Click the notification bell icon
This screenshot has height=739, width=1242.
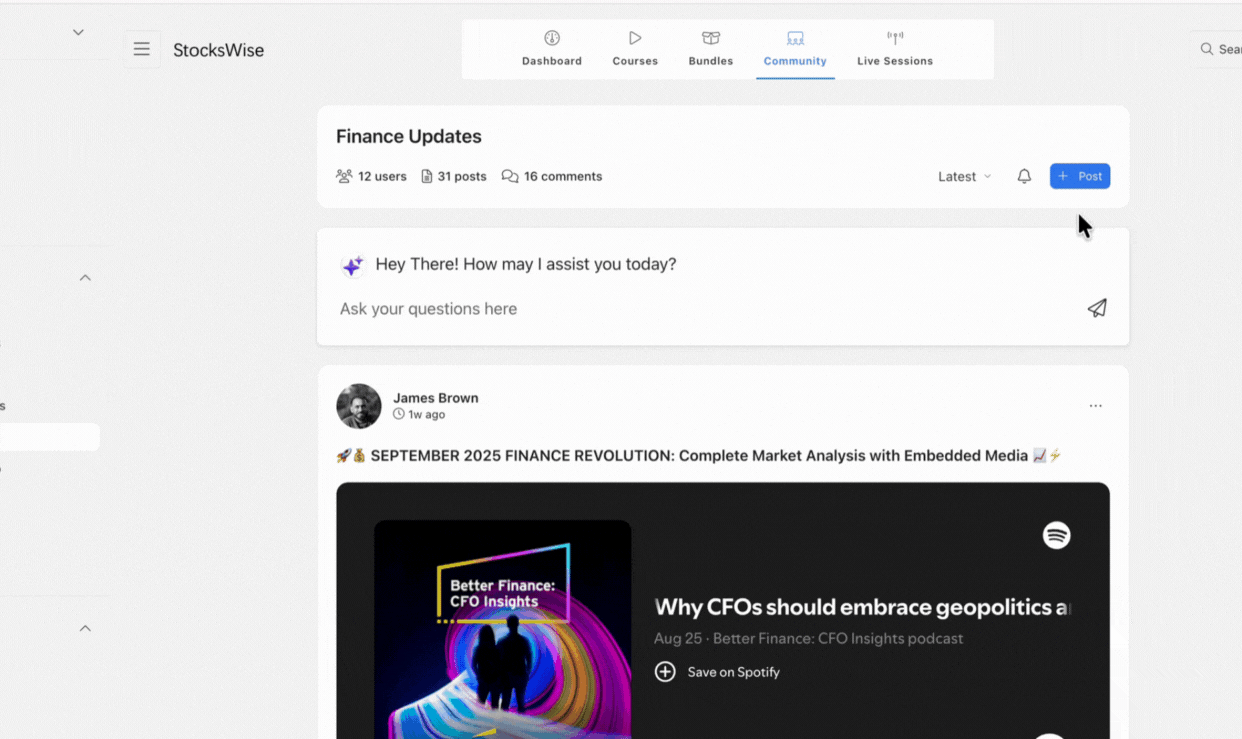1024,176
